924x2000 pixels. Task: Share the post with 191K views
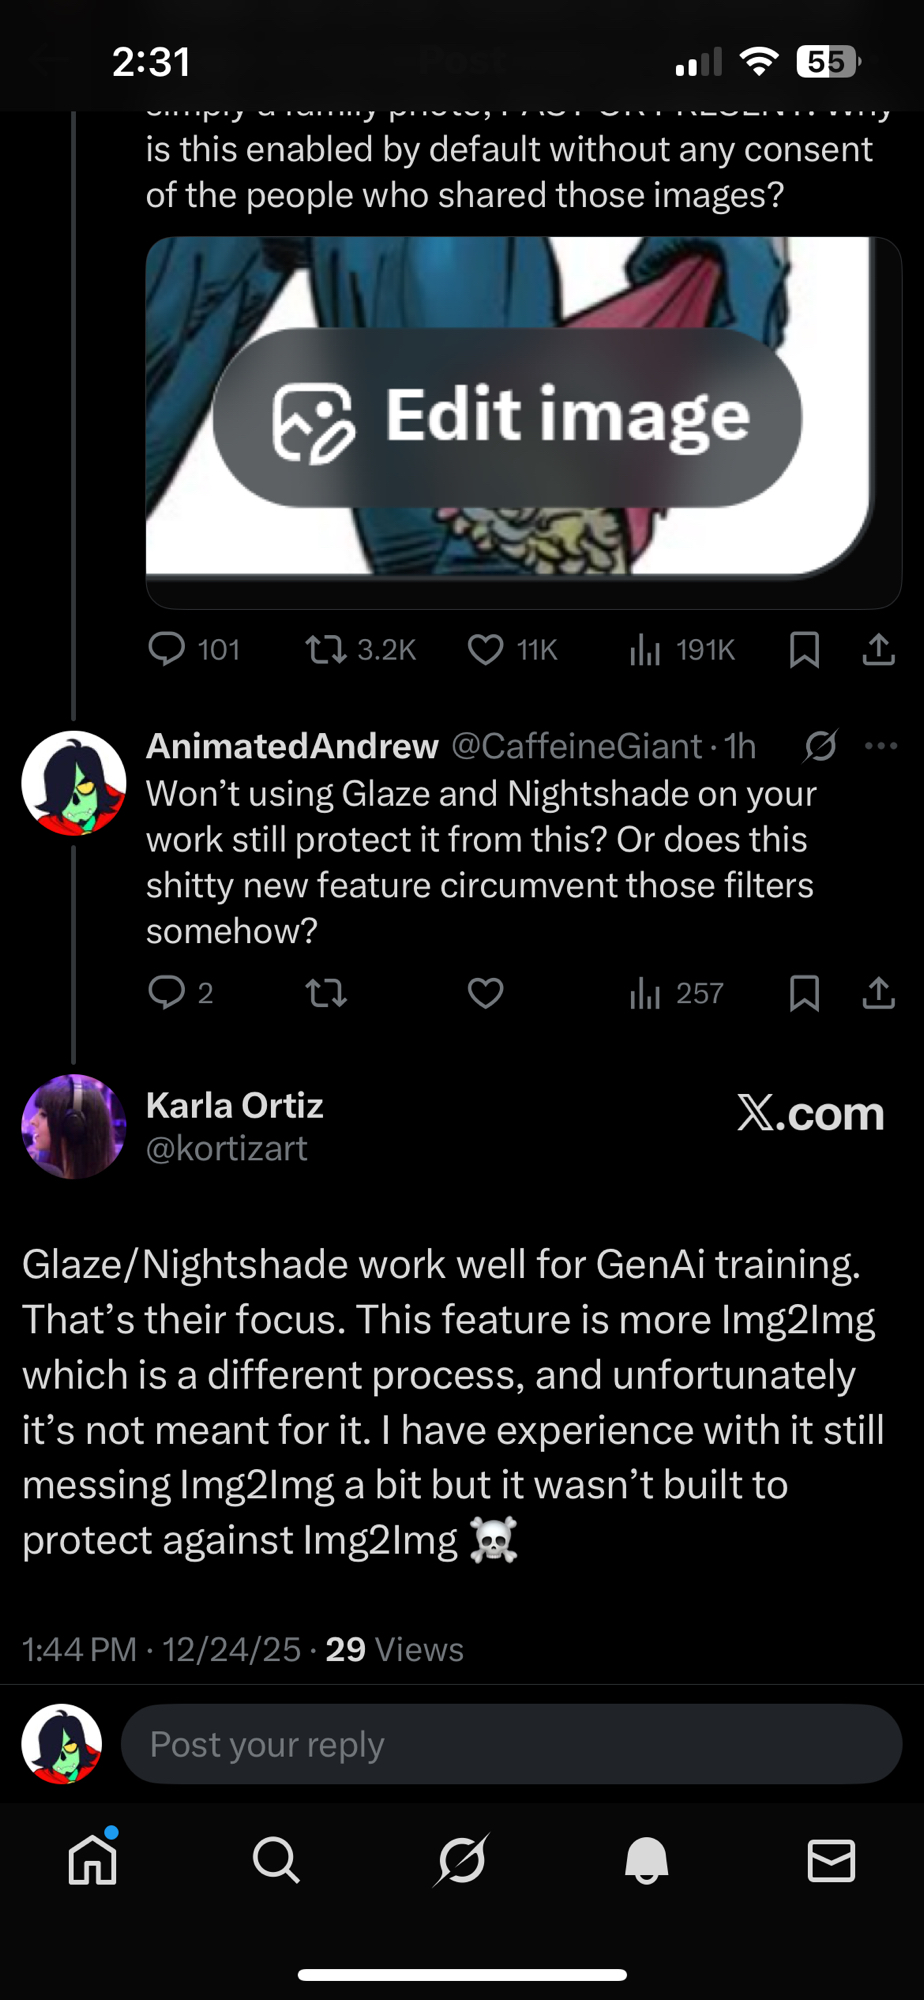(x=878, y=650)
